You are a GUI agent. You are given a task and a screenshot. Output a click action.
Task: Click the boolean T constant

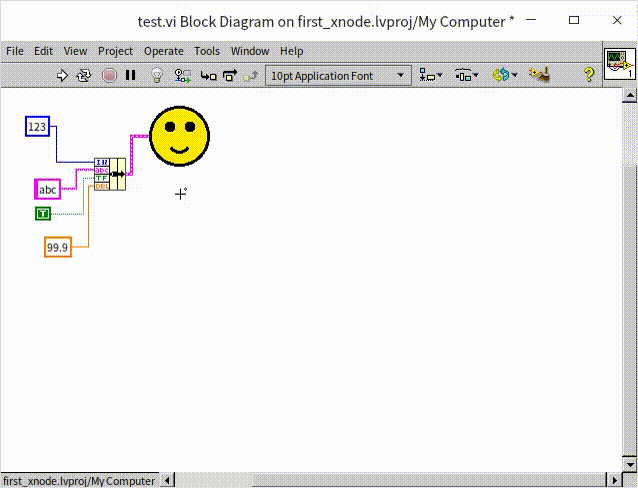(43, 214)
